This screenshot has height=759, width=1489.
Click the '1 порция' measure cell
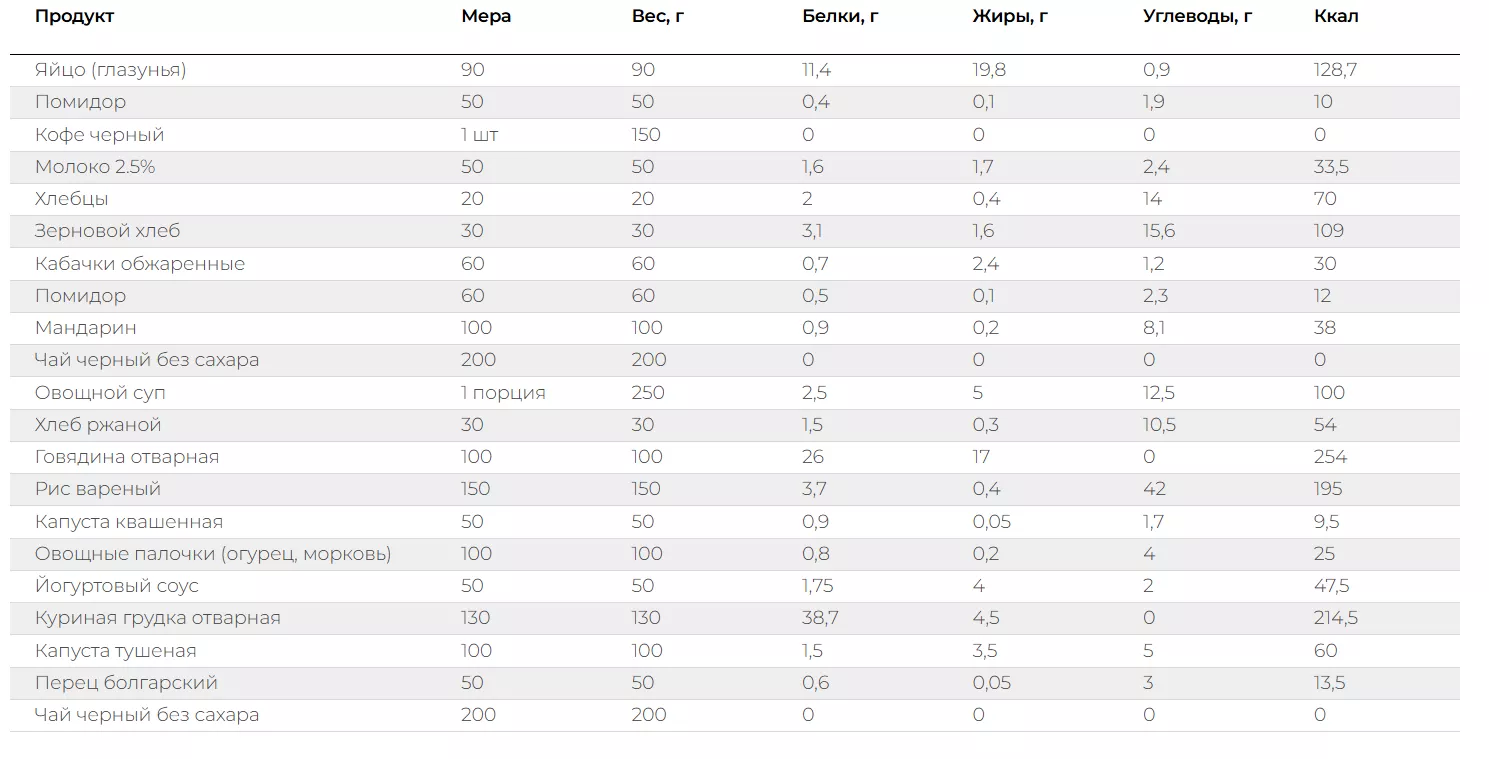coord(503,393)
